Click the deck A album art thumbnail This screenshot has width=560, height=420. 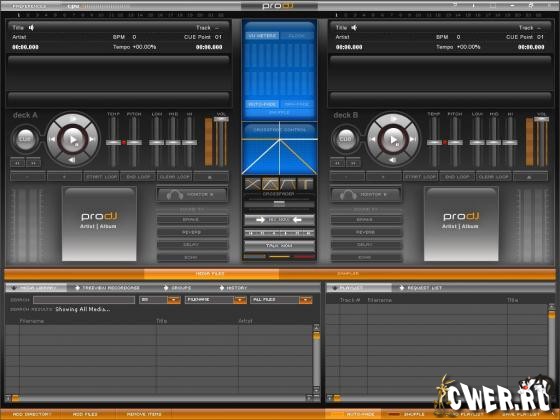99,224
